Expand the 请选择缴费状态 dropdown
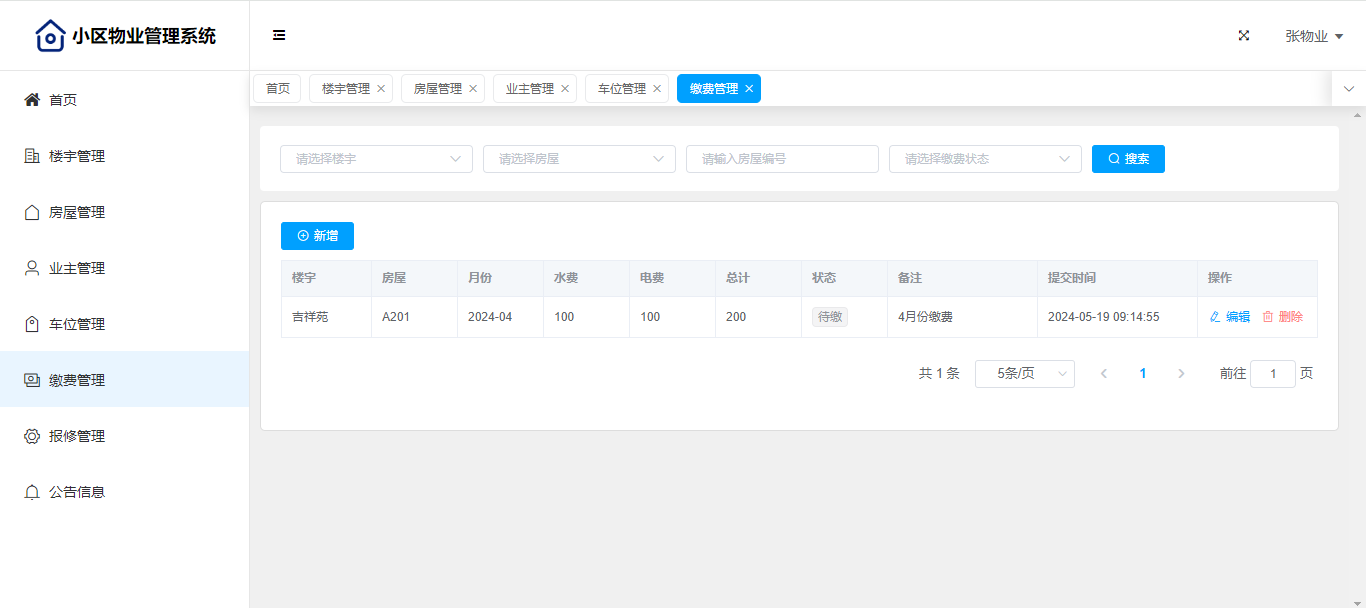Image resolution: width=1366 pixels, height=608 pixels. pos(985,159)
